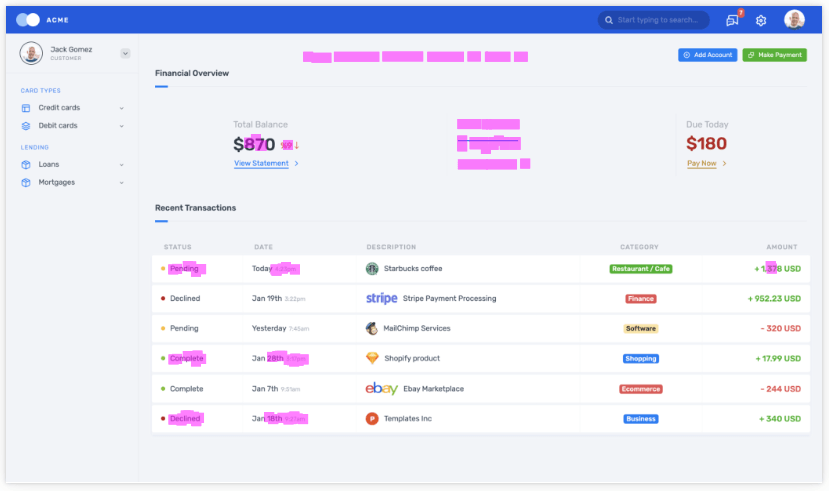Open the messages notification icon

(x=732, y=20)
